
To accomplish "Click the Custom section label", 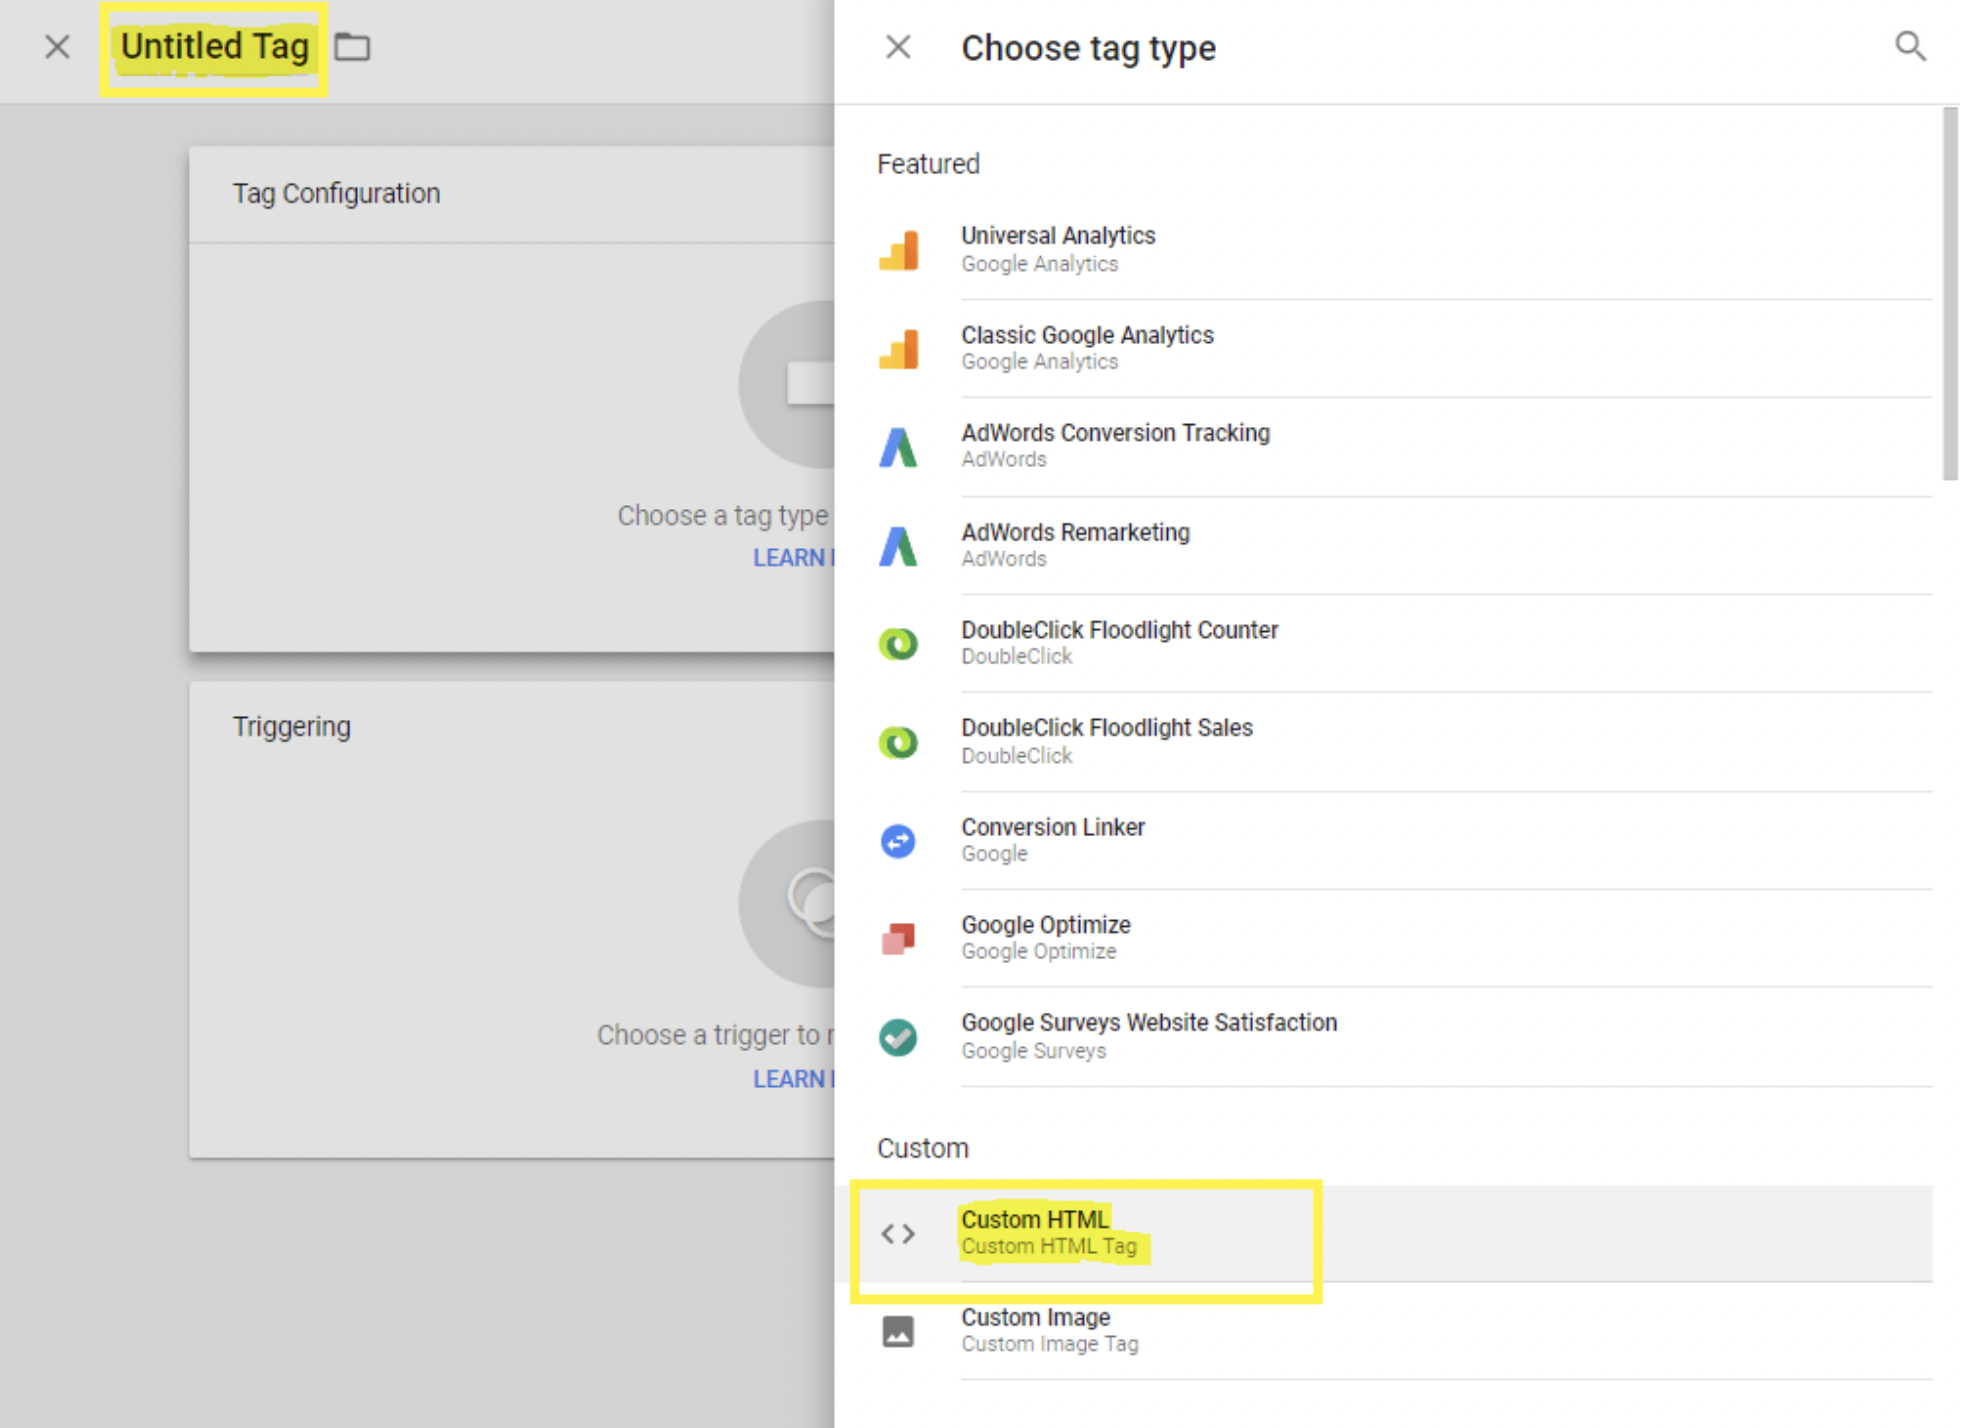I will [923, 1148].
